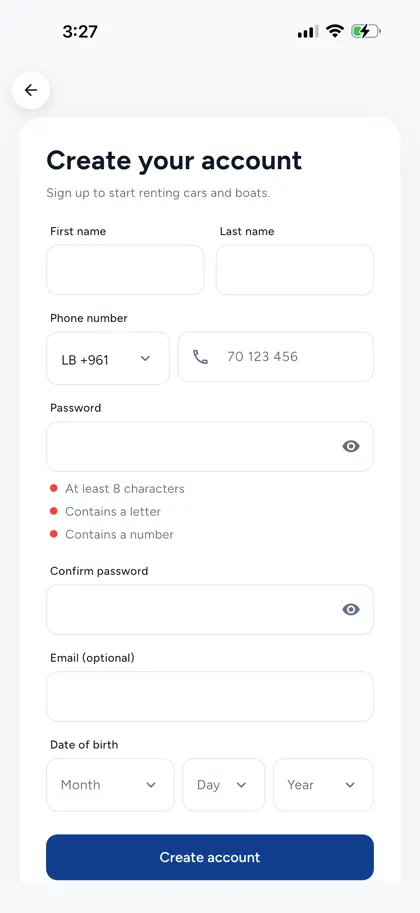Select the Year dropdown
The width and height of the screenshot is (420, 913).
point(323,784)
